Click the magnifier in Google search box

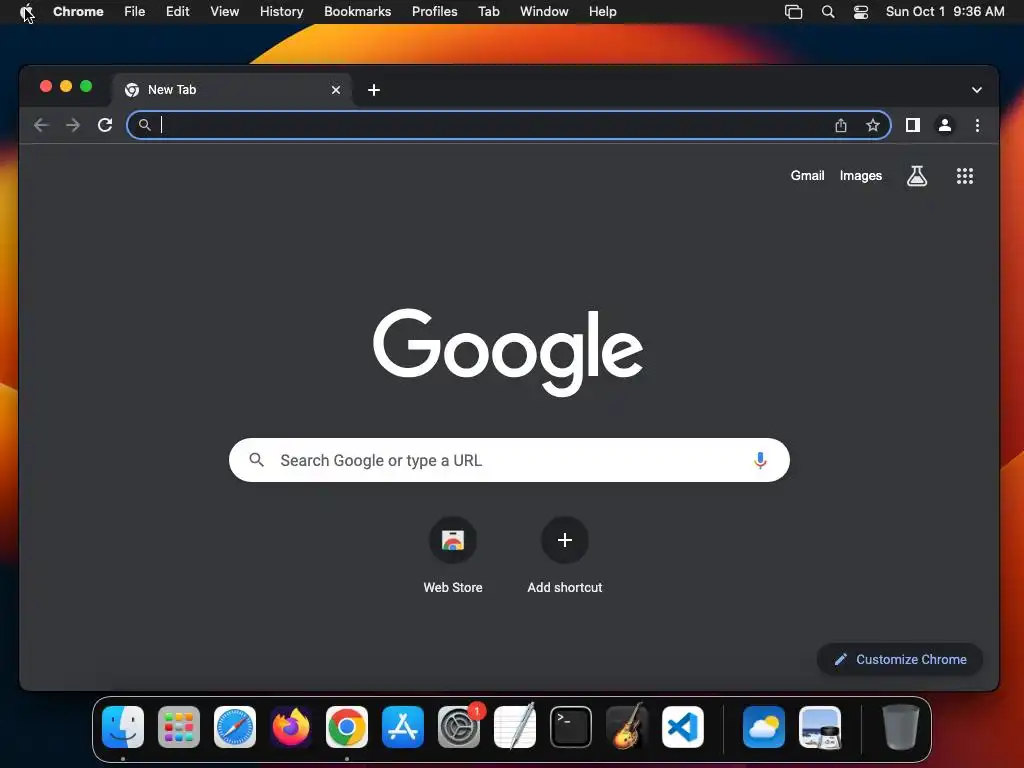pyautogui.click(x=257, y=460)
